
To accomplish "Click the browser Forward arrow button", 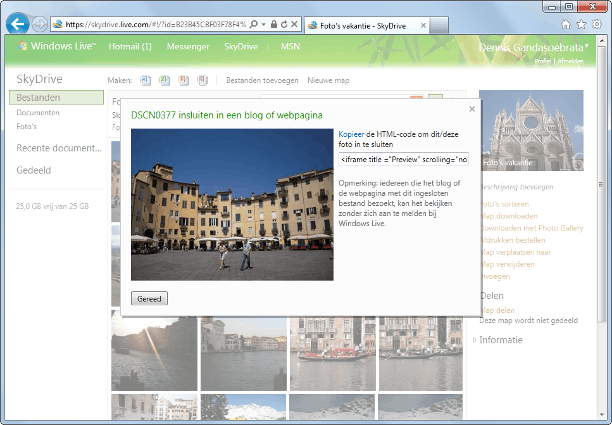I will click(x=39, y=25).
